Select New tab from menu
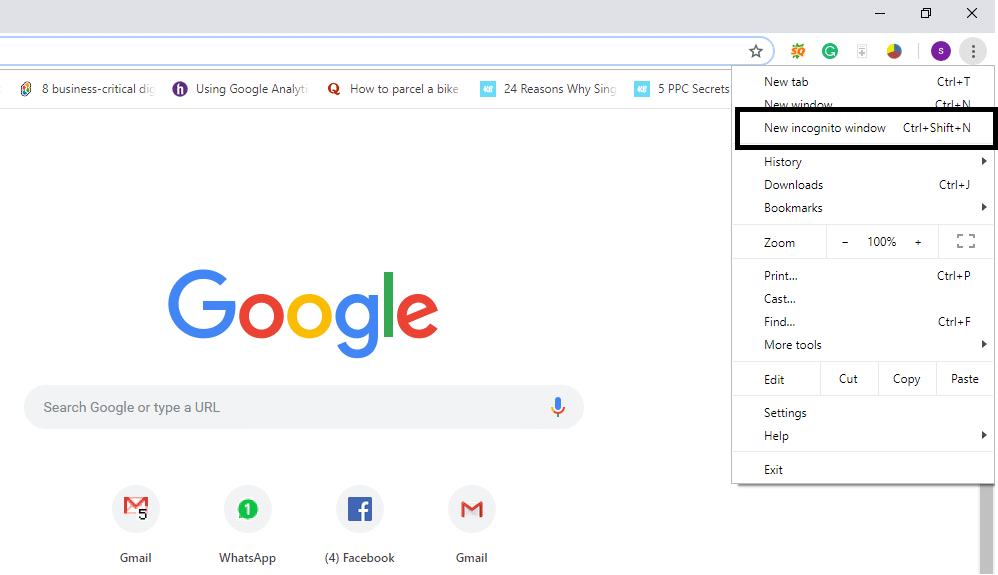The height and width of the screenshot is (575, 998). [x=863, y=82]
